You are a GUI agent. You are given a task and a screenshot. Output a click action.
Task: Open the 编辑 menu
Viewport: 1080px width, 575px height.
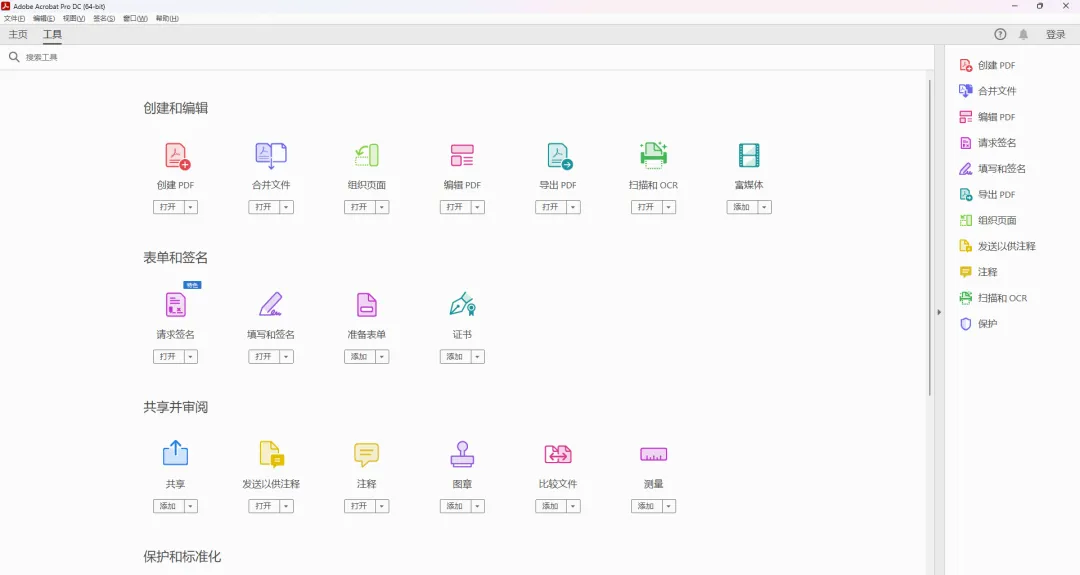coord(44,19)
